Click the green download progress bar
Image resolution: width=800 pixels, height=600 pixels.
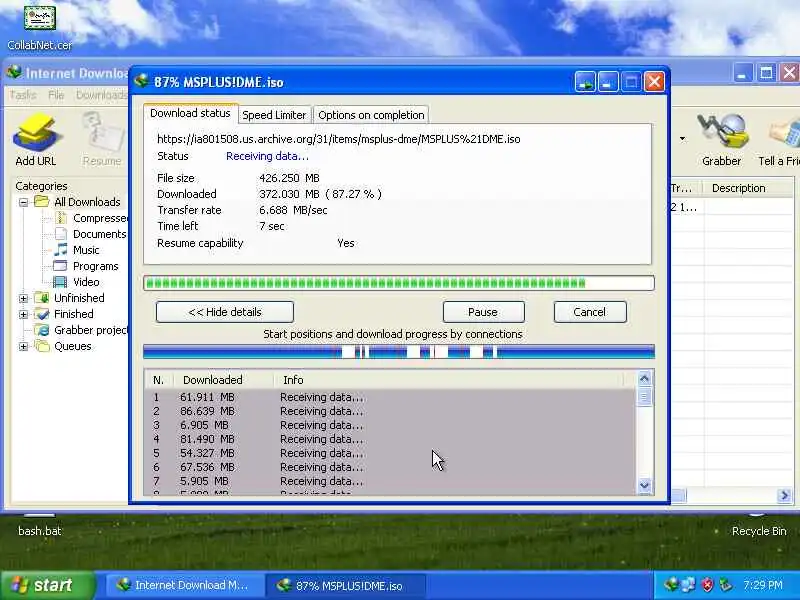tap(399, 283)
